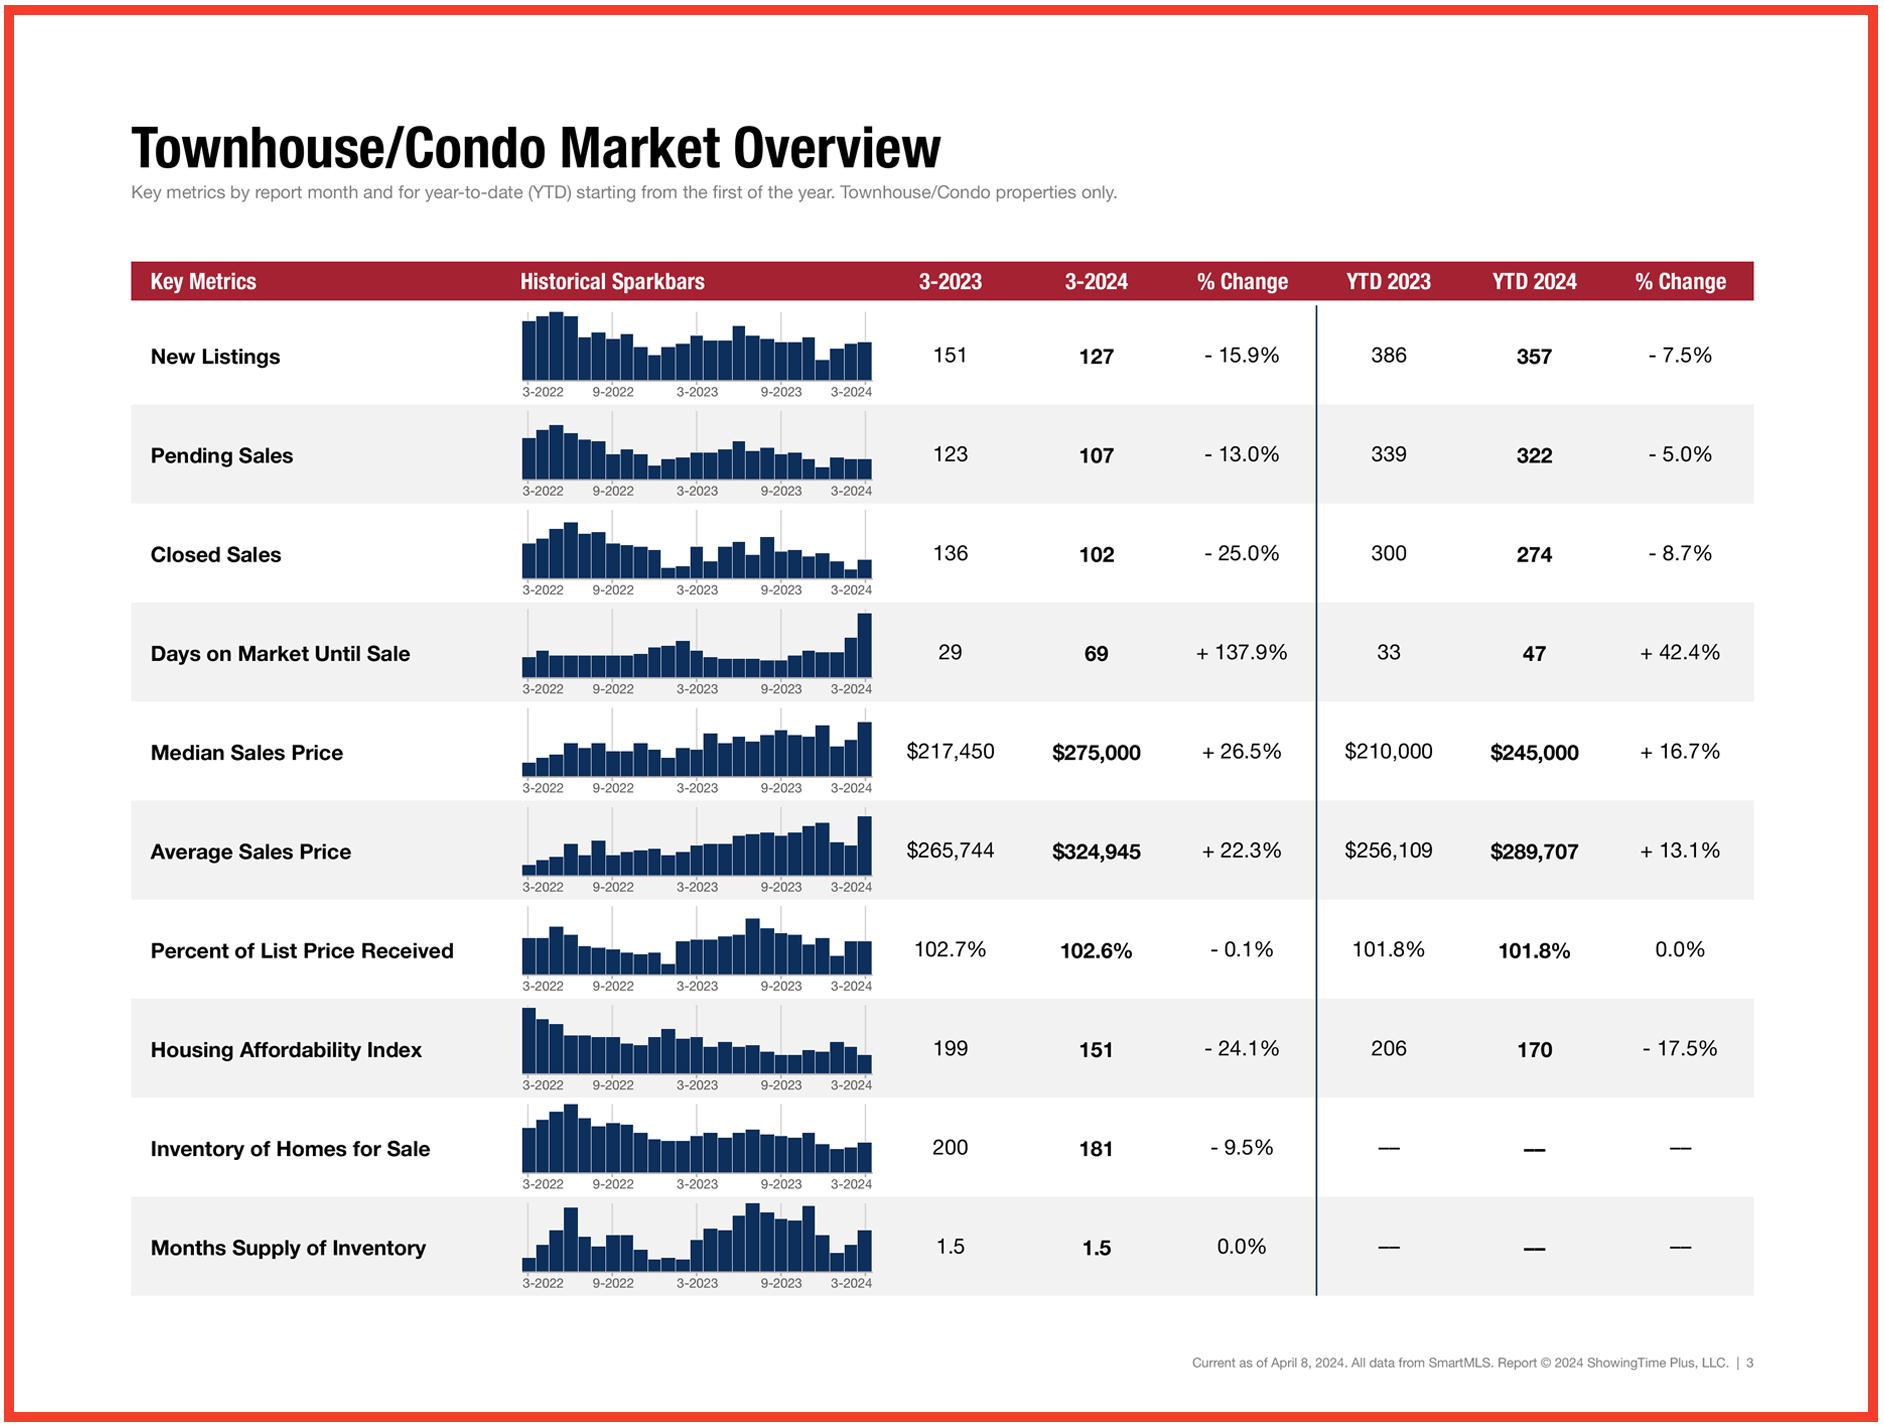Click Inventory value 200
The image size is (1884, 1426).
pyautogui.click(x=950, y=1147)
